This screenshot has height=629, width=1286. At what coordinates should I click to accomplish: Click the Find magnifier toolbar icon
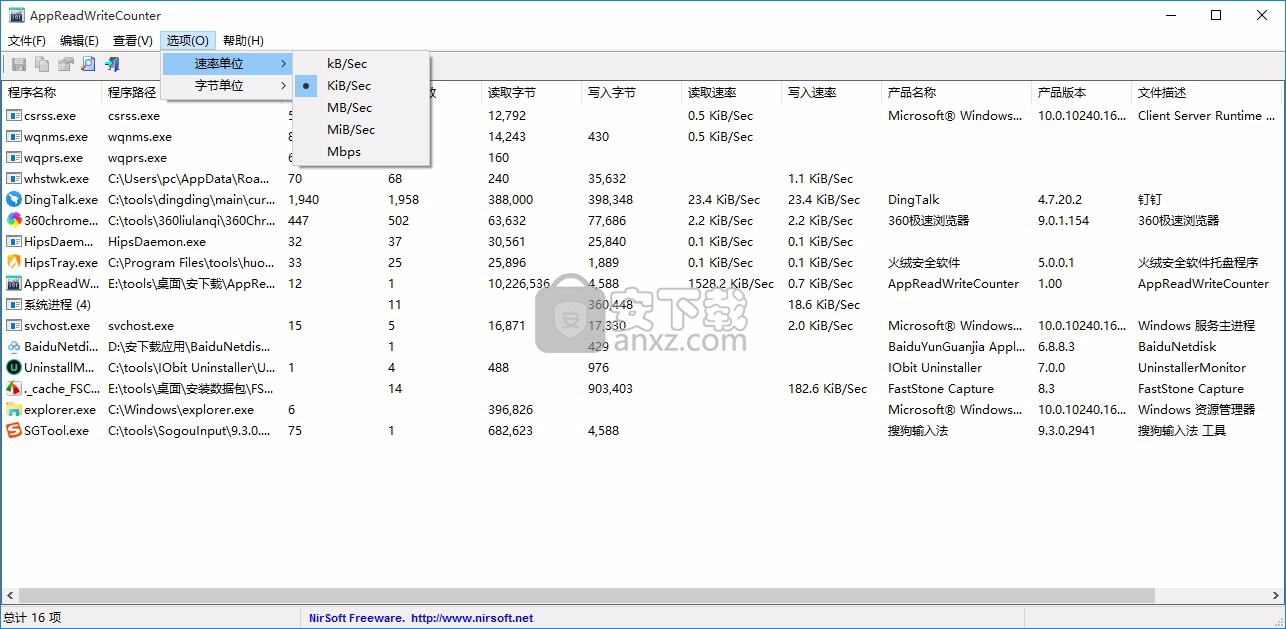click(x=88, y=64)
